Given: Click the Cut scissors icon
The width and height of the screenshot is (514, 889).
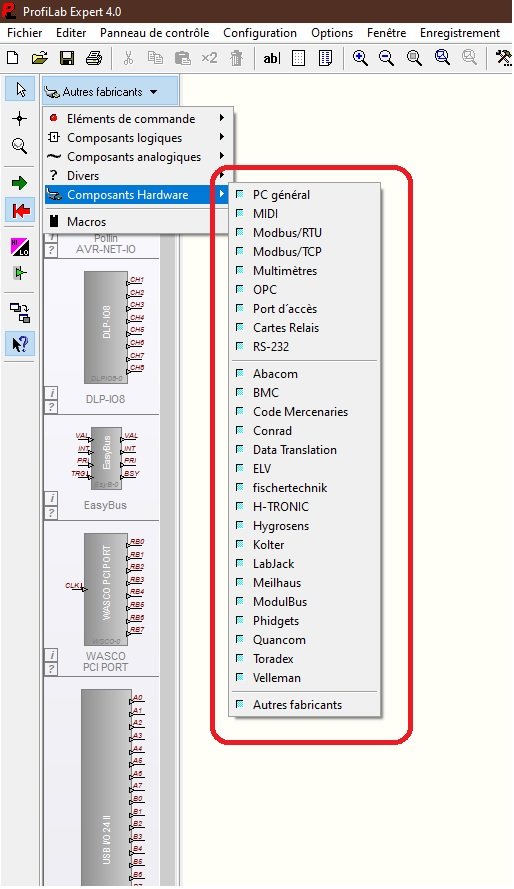Looking at the screenshot, I should point(128,58).
